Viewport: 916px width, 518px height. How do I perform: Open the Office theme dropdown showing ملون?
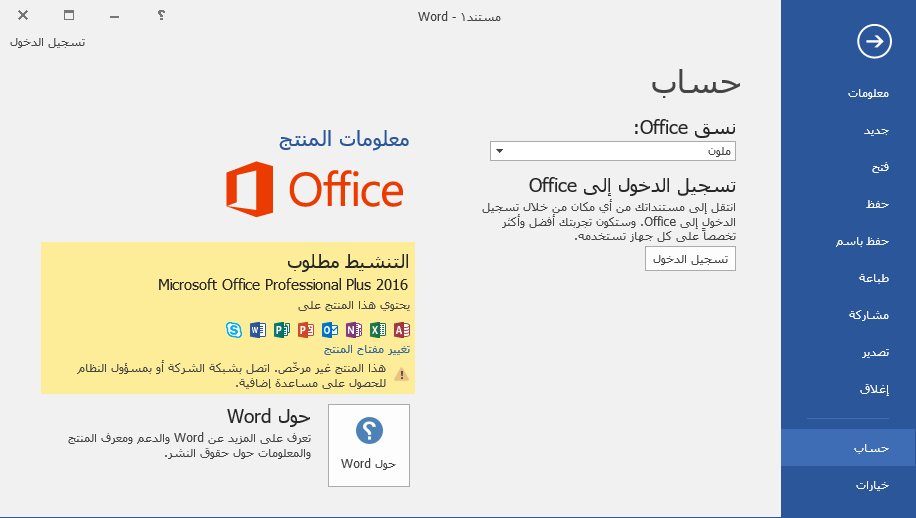(x=613, y=151)
